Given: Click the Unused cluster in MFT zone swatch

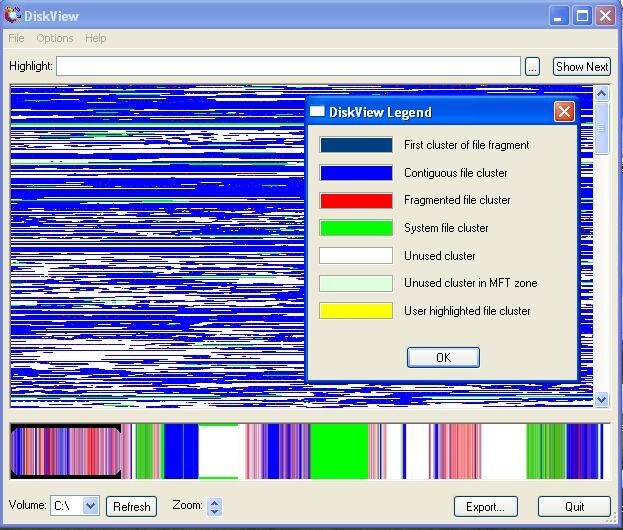Looking at the screenshot, I should click(x=356, y=283).
